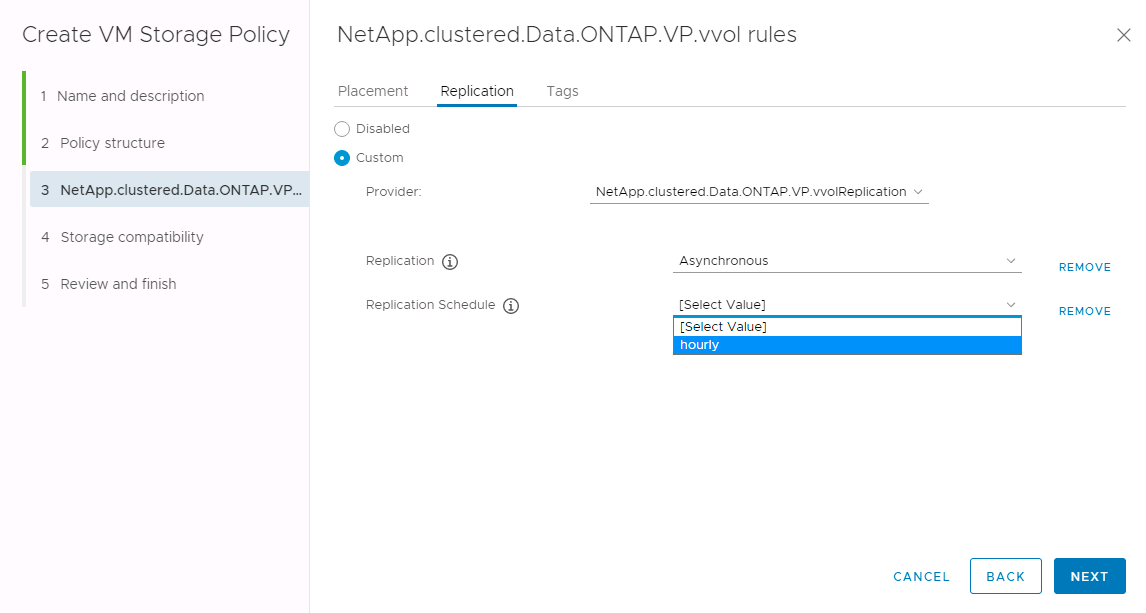The height and width of the screenshot is (613, 1146).
Task: Select the Custom radio button
Action: click(342, 158)
